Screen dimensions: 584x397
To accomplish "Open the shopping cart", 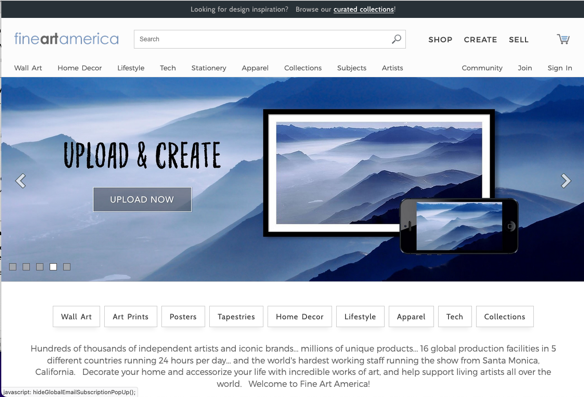I will click(563, 39).
